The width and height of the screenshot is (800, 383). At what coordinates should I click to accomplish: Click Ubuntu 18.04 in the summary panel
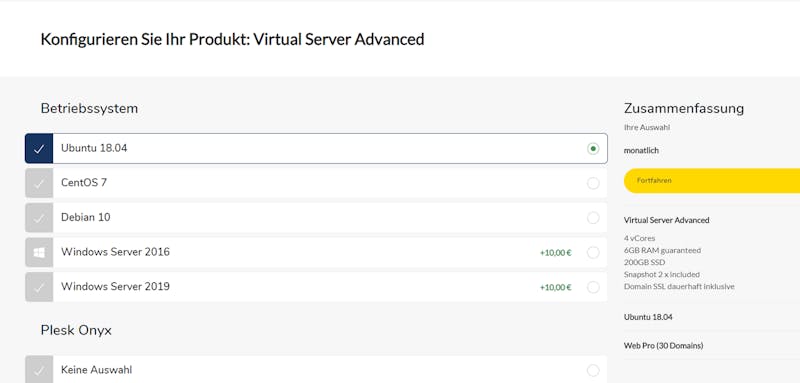pyautogui.click(x=648, y=317)
